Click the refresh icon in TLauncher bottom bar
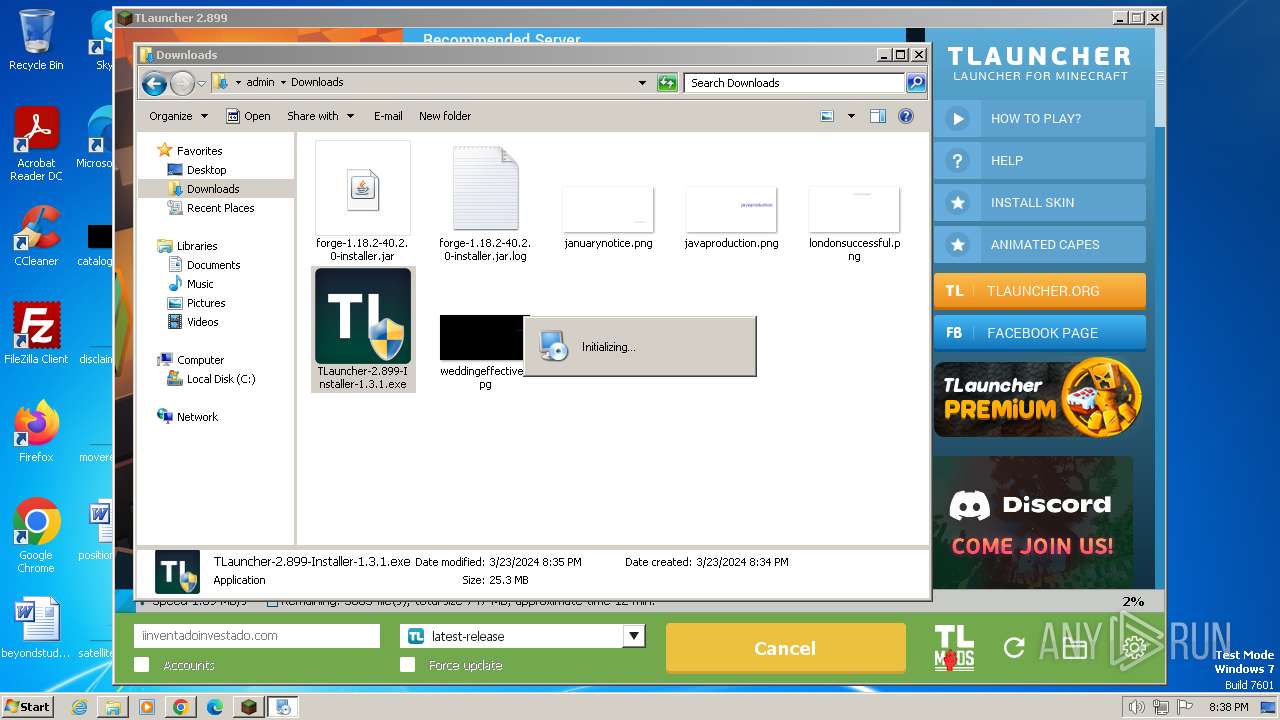This screenshot has height=720, width=1280. coord(1014,648)
